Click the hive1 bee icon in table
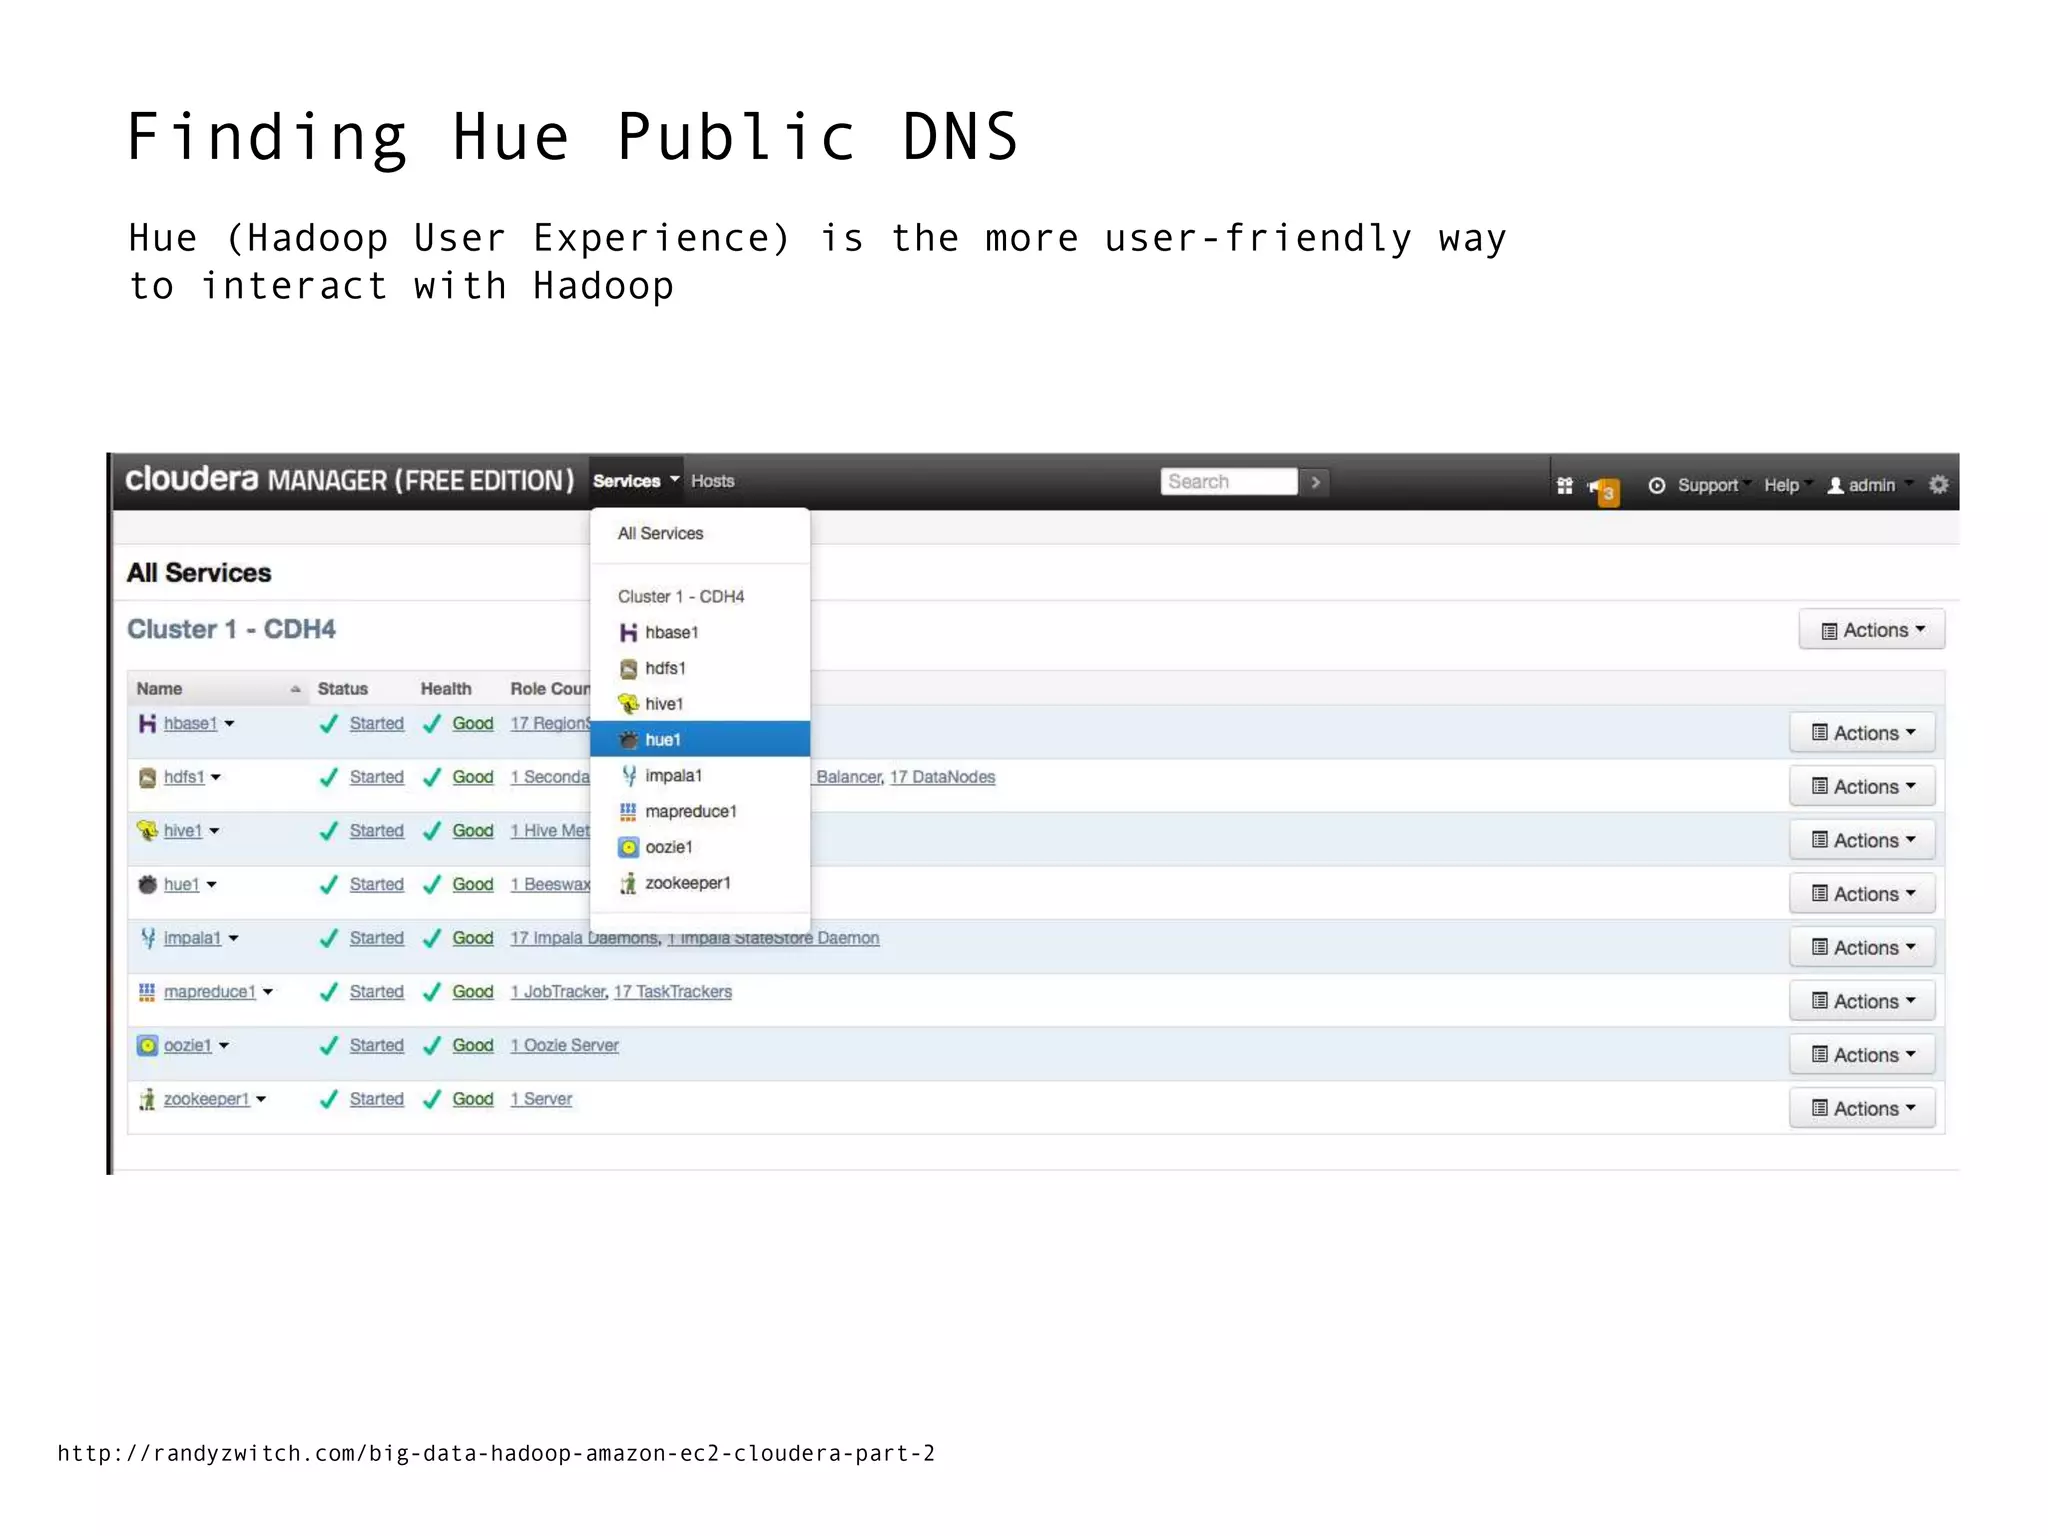Viewport: 2048px width, 1536px height. point(147,830)
